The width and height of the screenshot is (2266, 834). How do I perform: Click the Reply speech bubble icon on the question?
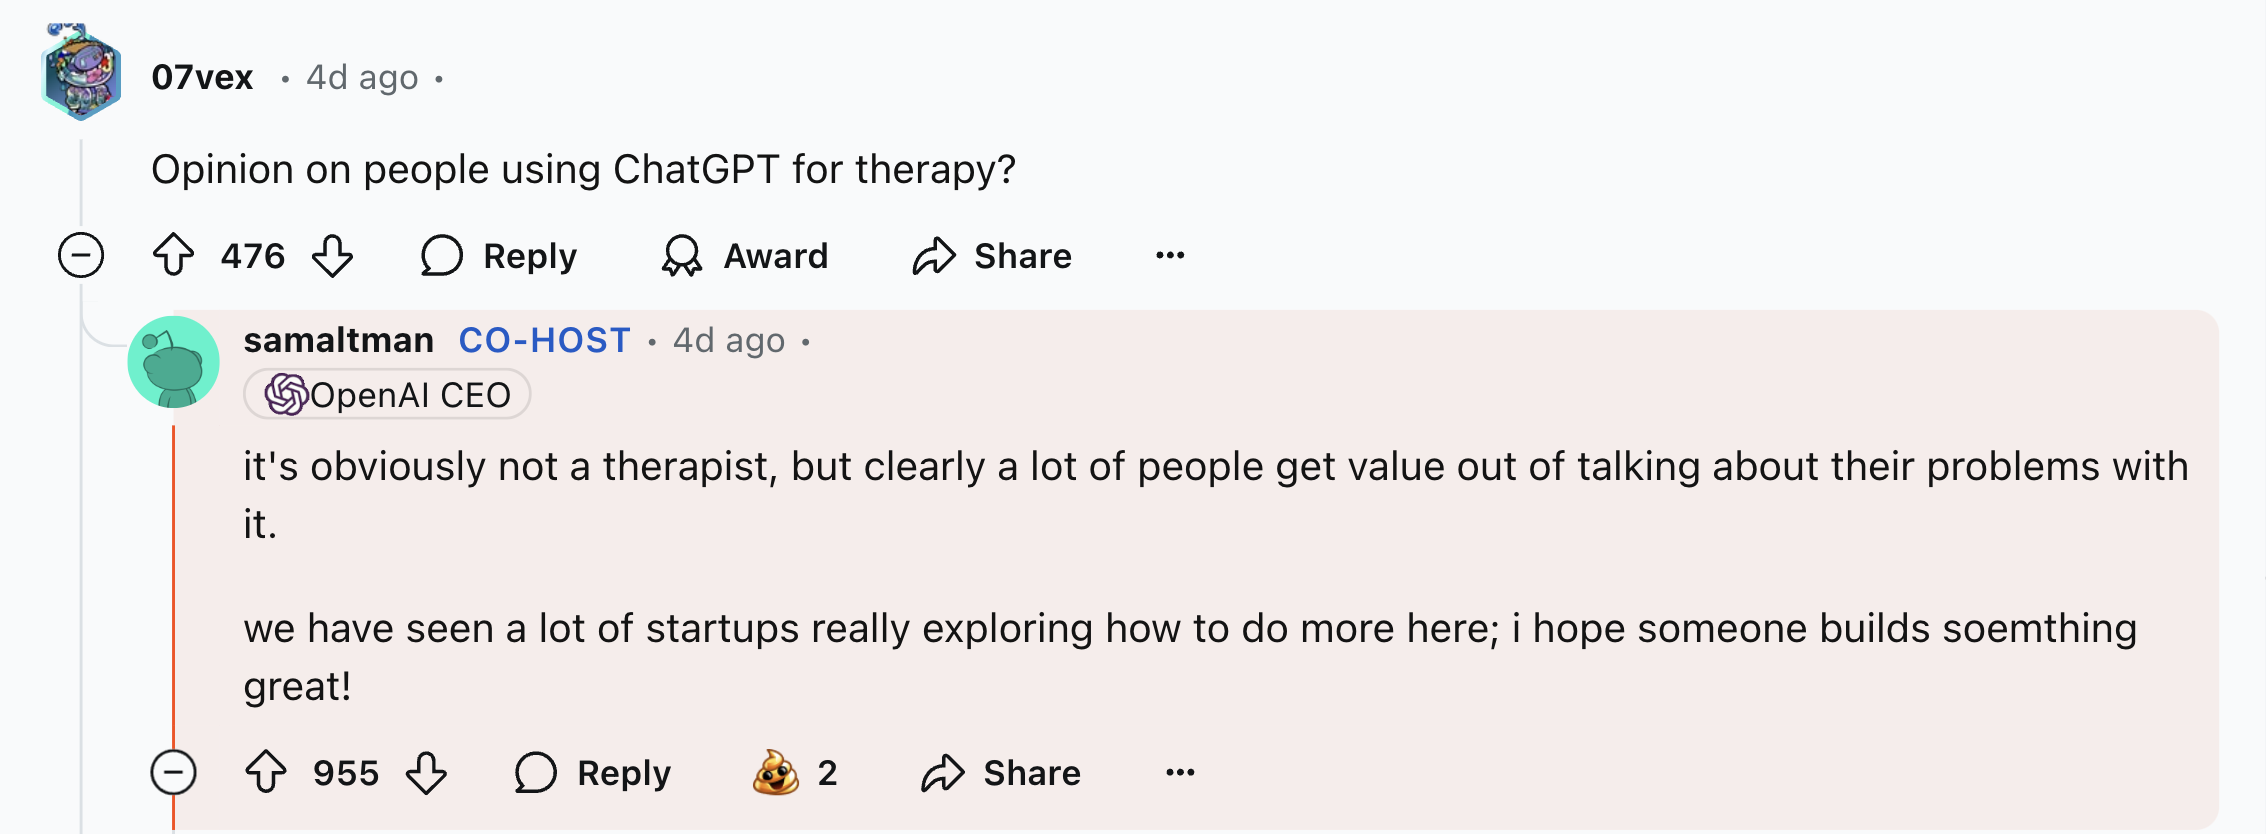pos(444,255)
